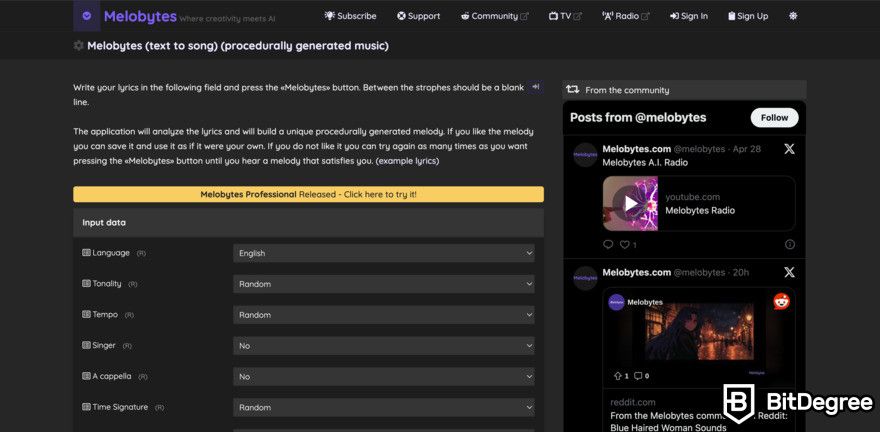Expand the A cappella dropdown
Image resolution: width=880 pixels, height=432 pixels.
(x=384, y=376)
